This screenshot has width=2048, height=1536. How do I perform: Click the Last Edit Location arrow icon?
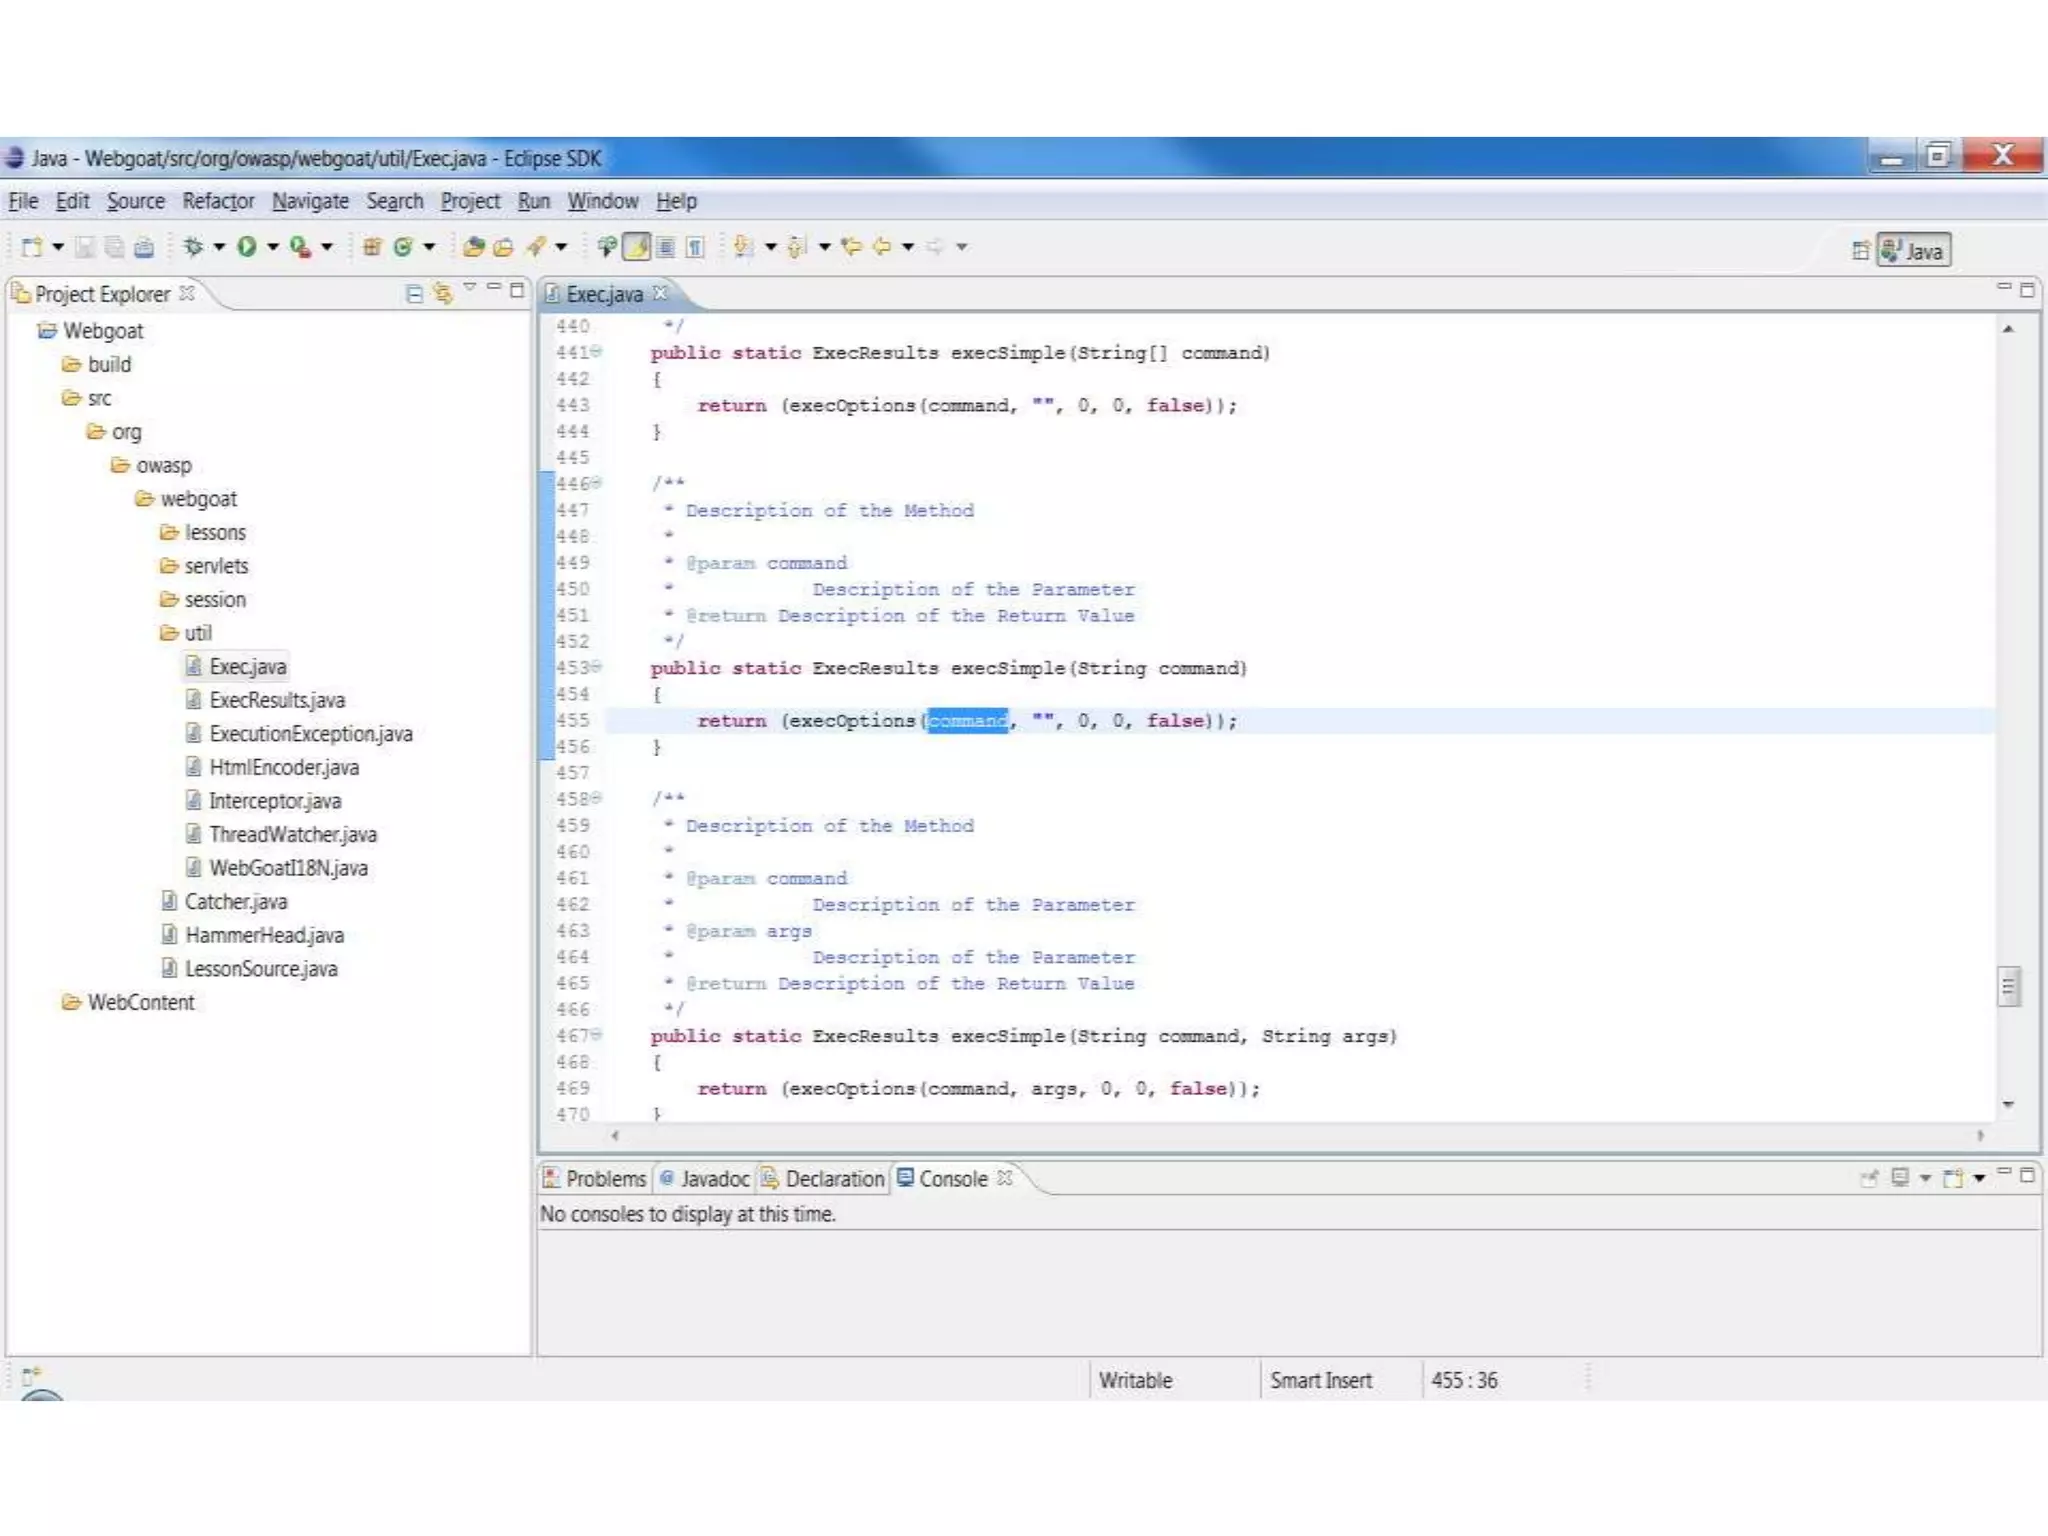pos(851,246)
